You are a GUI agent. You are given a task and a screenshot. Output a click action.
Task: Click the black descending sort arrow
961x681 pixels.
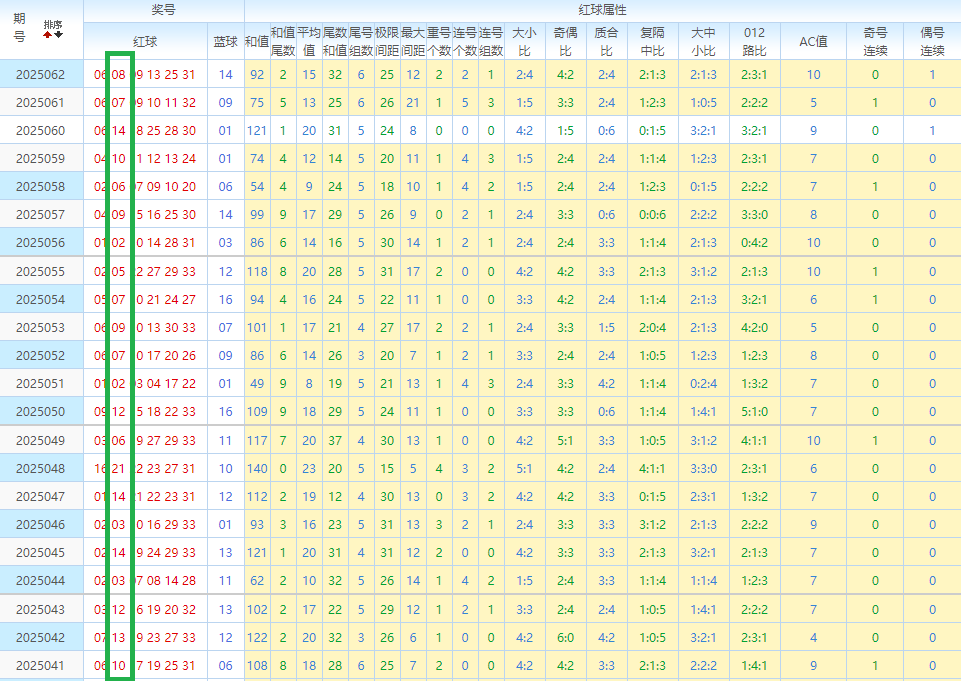[x=58, y=35]
